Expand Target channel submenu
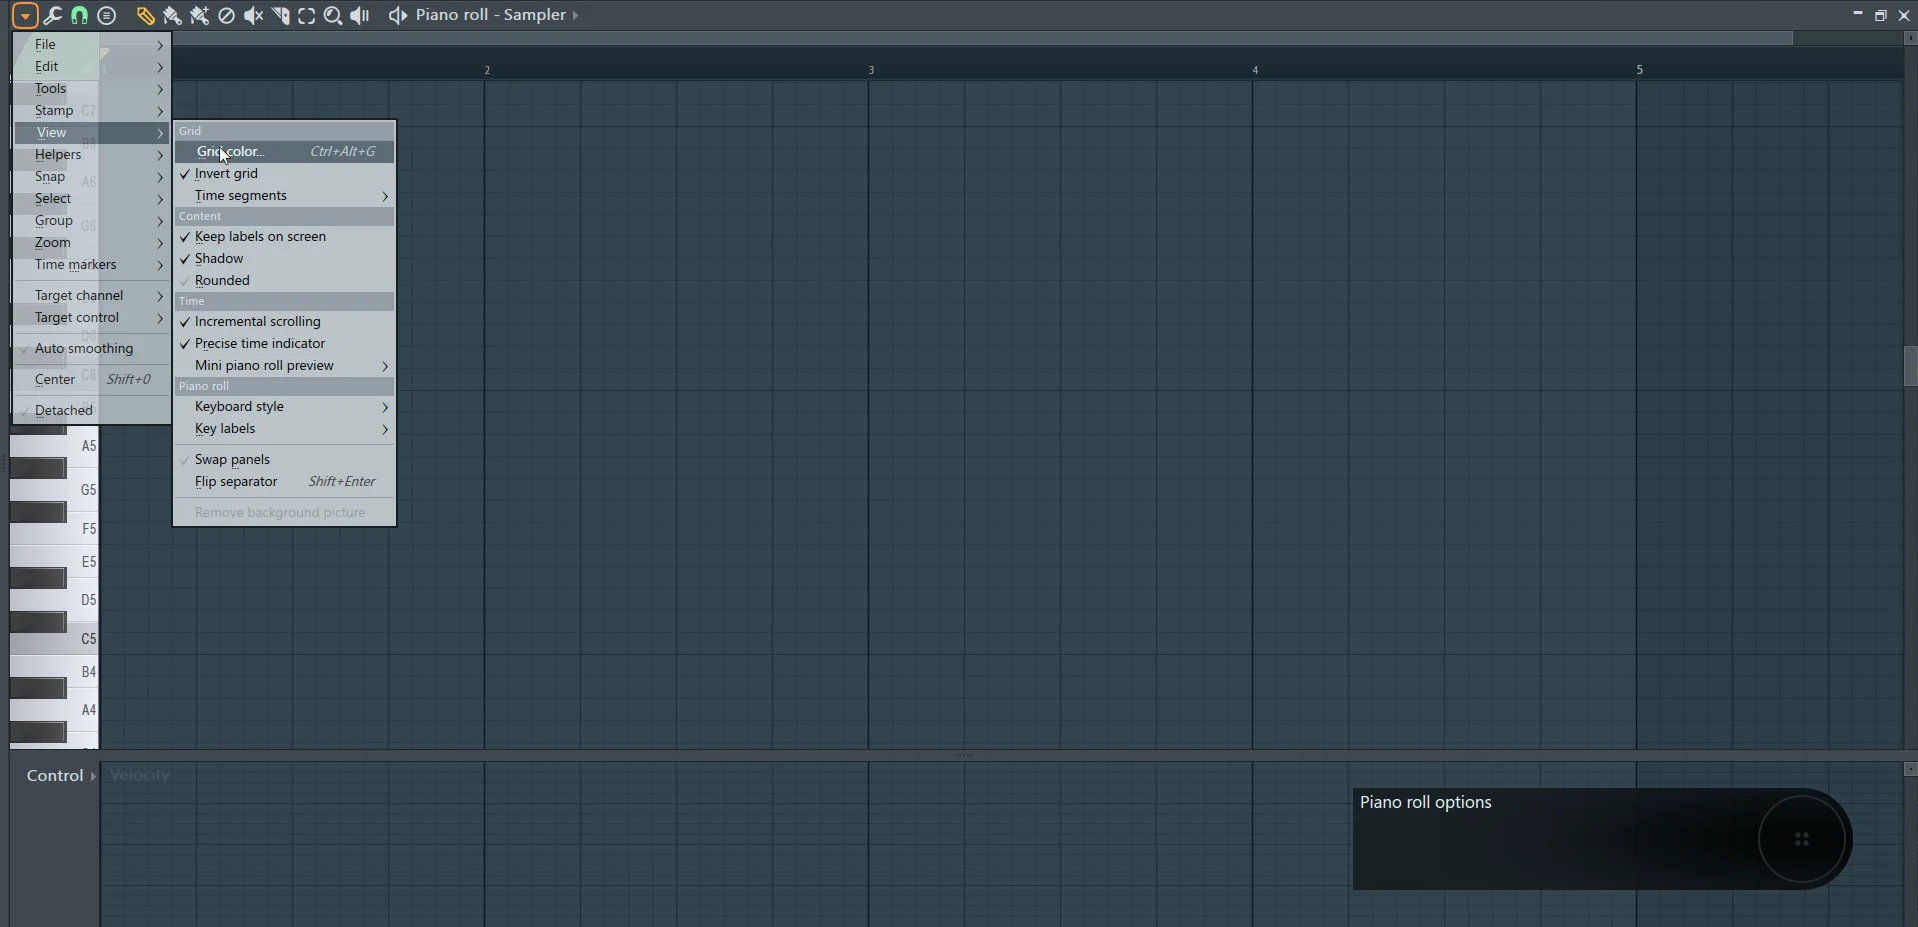This screenshot has height=927, width=1918. click(92, 296)
